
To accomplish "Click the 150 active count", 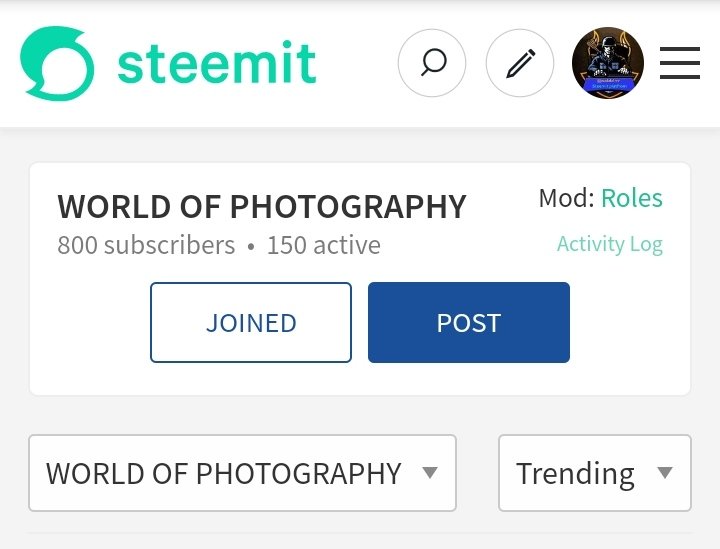I will click(324, 245).
